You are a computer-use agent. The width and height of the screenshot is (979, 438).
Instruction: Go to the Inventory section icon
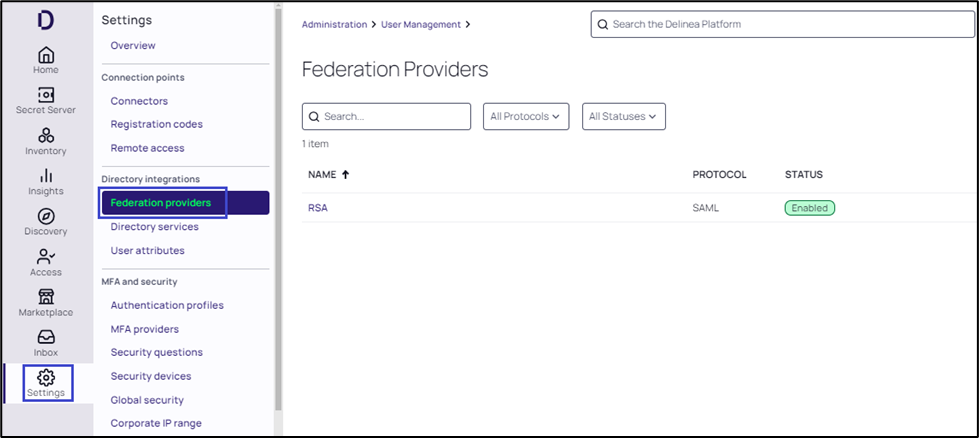(x=45, y=136)
